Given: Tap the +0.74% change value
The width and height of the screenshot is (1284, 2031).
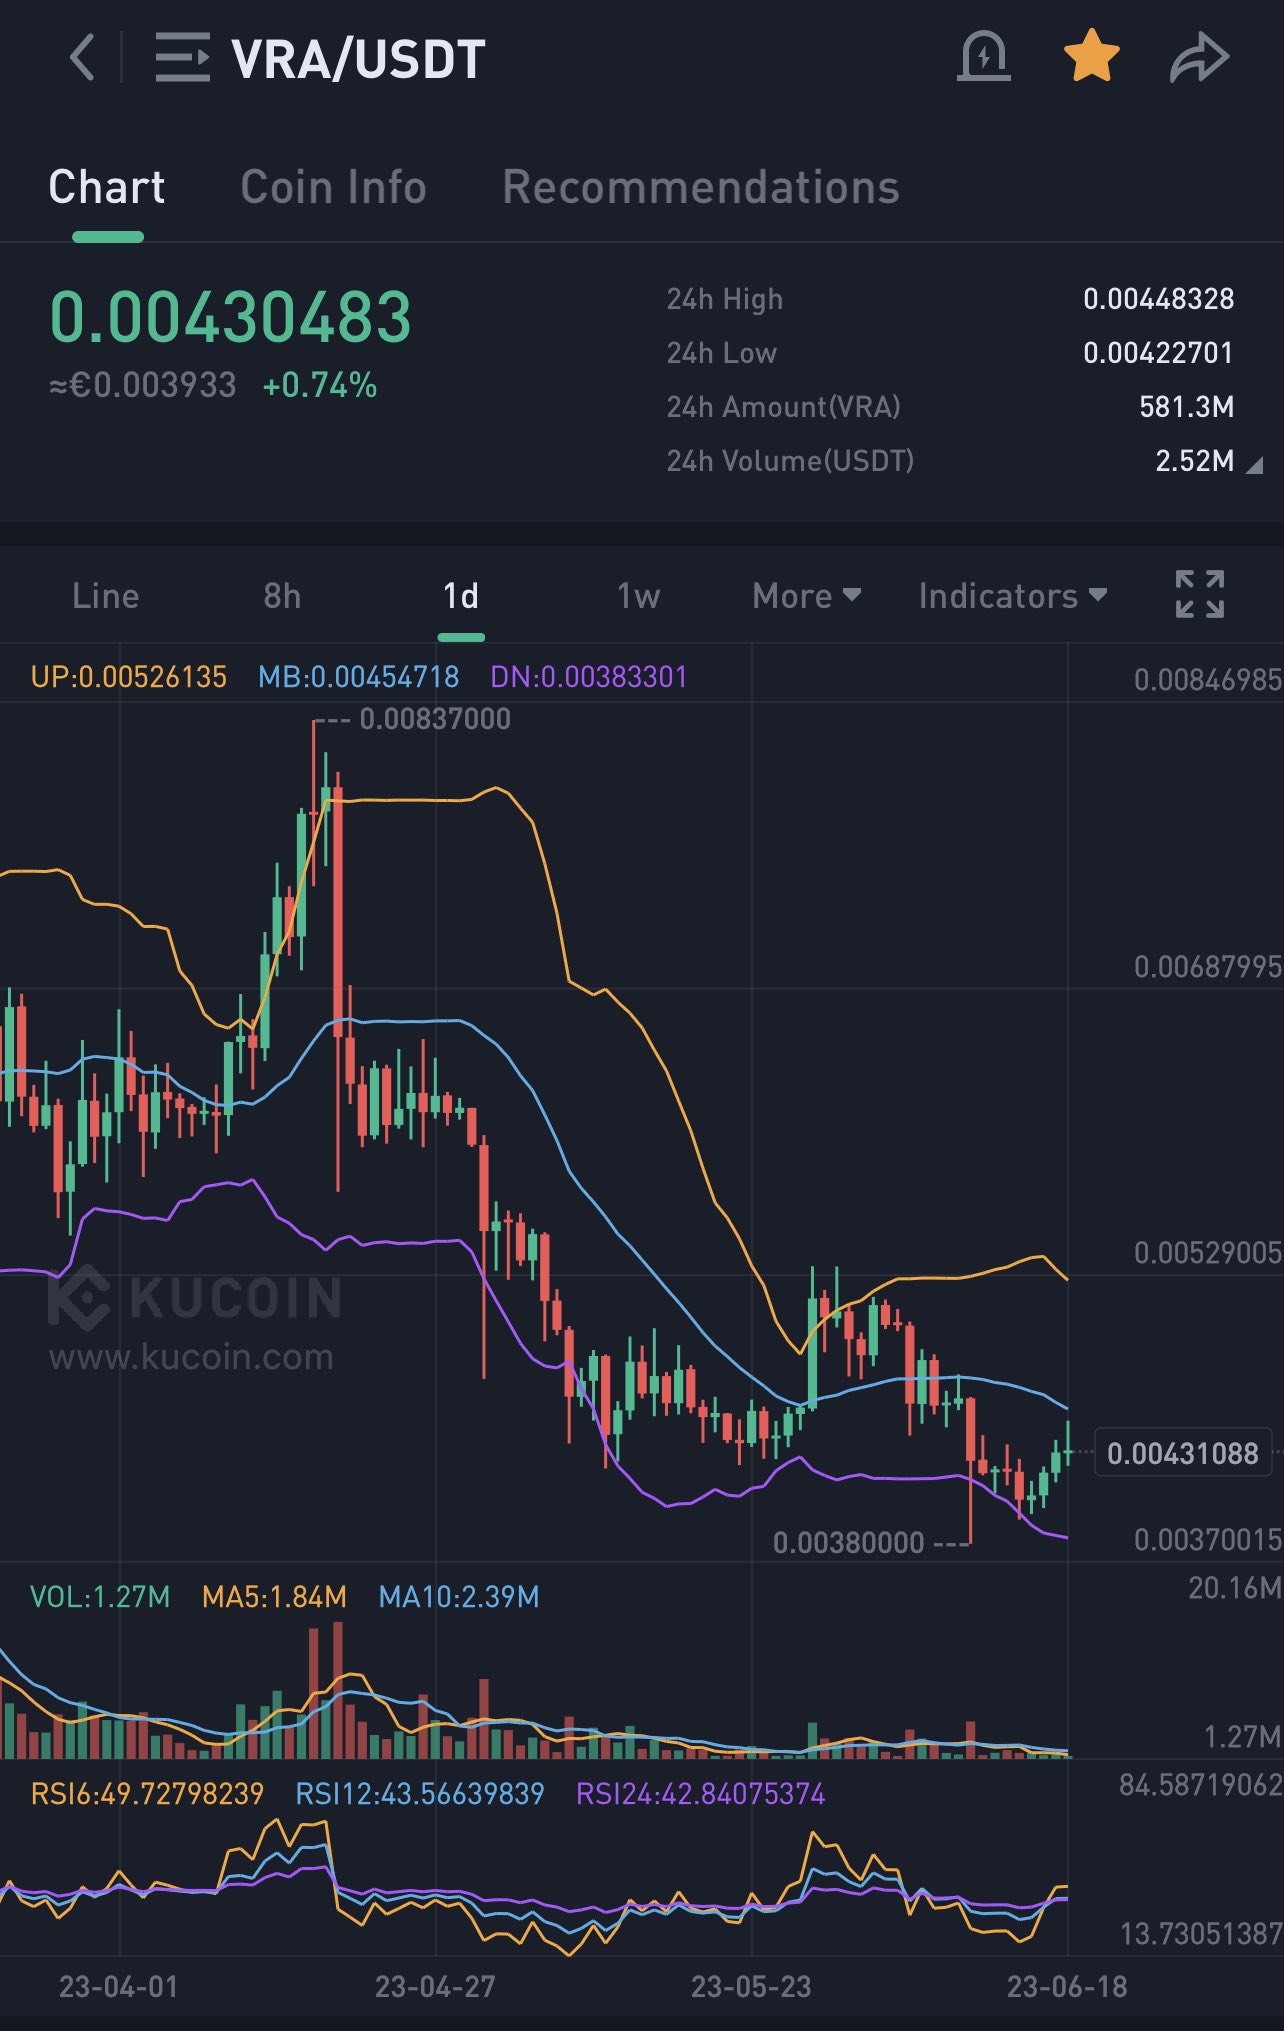Looking at the screenshot, I should [x=319, y=385].
